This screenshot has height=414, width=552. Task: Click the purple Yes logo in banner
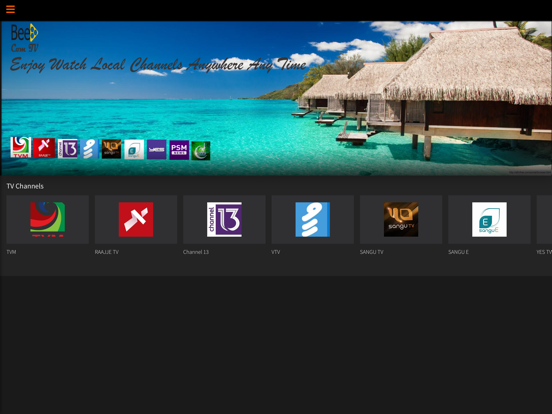157,150
